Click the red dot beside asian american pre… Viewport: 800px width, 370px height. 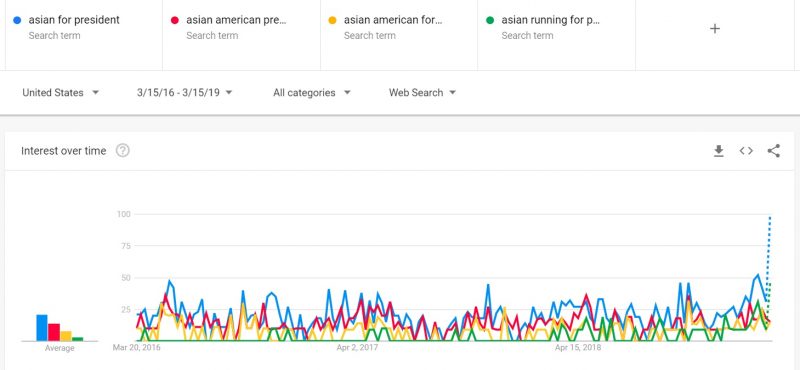coord(175,20)
